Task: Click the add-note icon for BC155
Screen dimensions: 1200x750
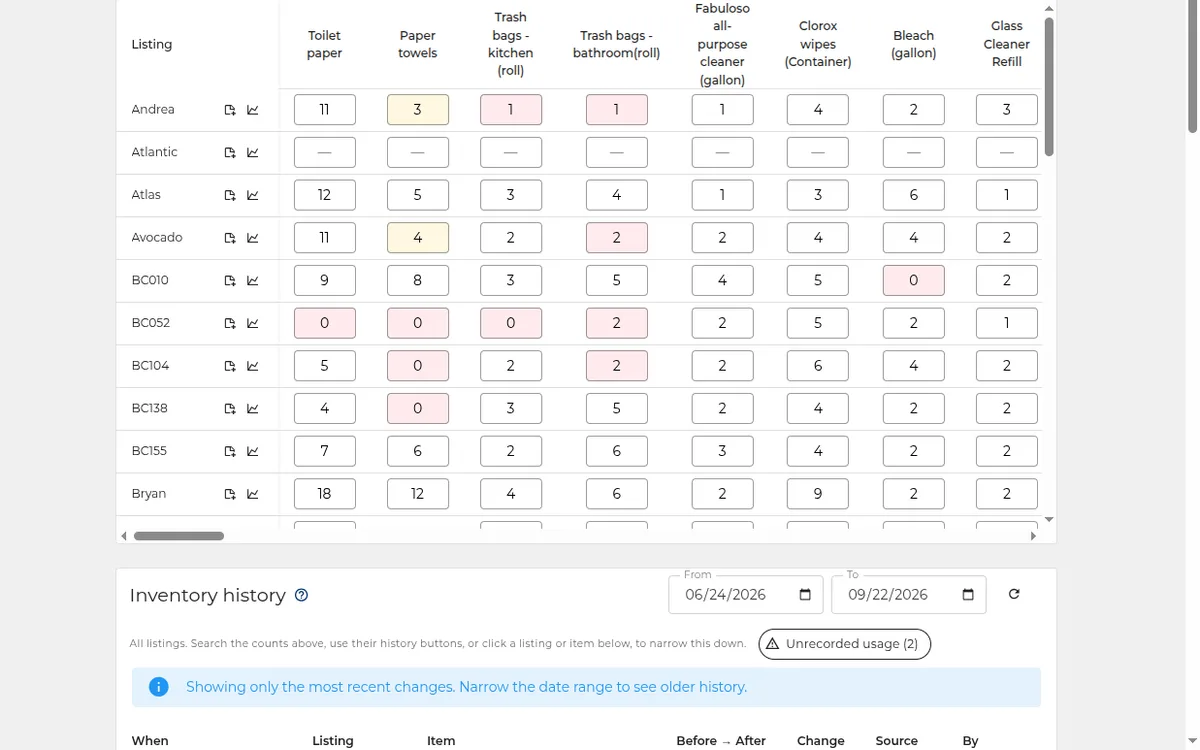Action: (x=230, y=451)
